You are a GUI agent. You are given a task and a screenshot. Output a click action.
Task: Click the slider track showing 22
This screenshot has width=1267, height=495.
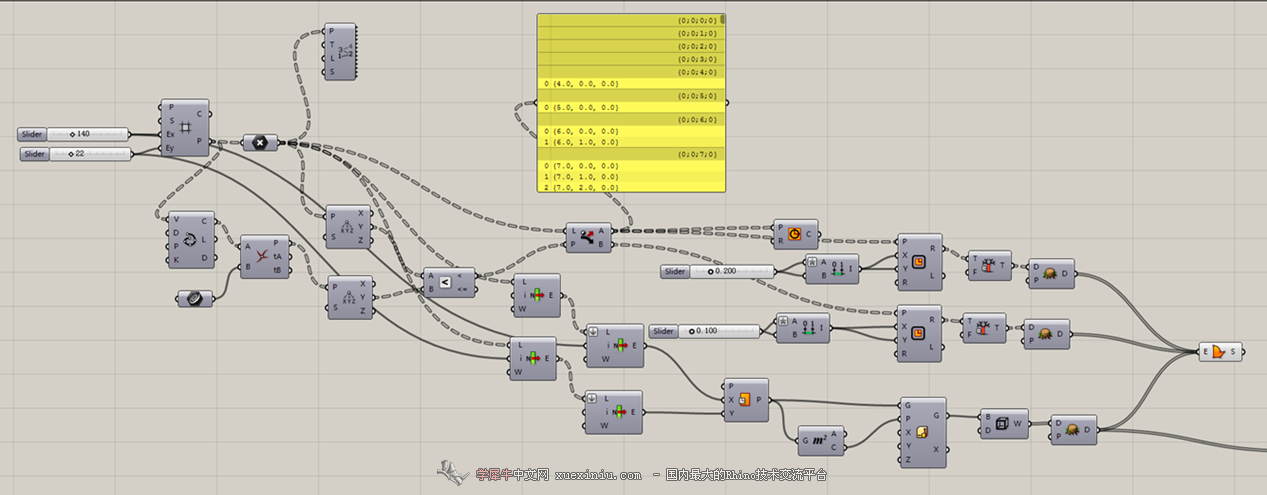click(x=91, y=154)
